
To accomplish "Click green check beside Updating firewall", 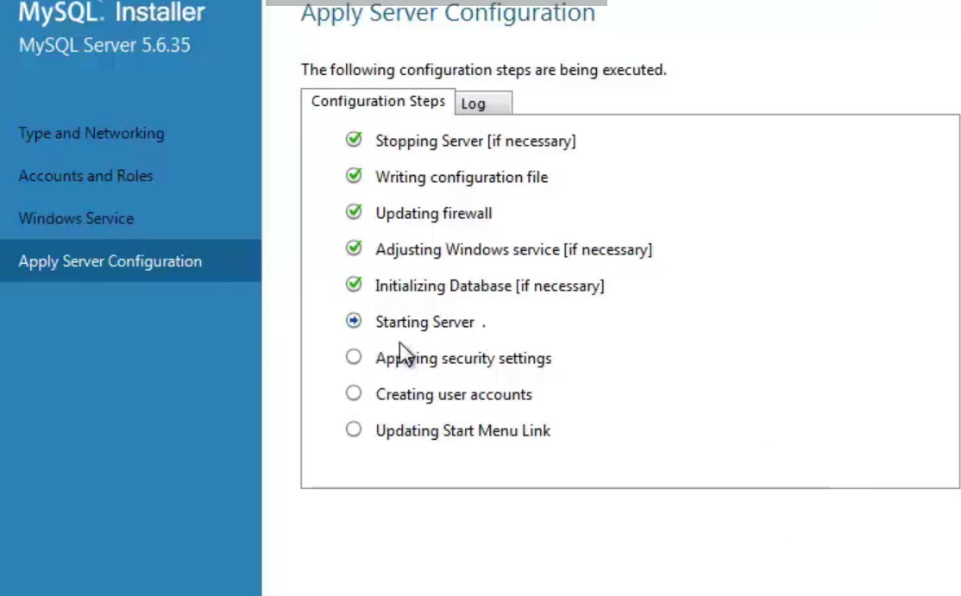I will [354, 212].
